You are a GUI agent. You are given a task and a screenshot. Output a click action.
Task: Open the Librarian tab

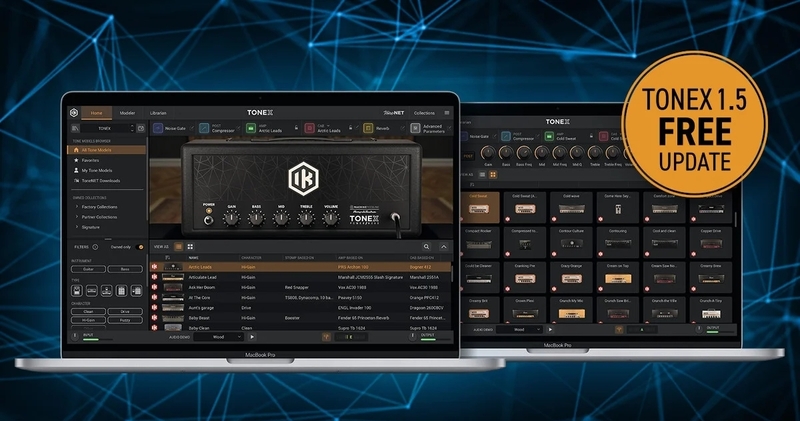(158, 113)
